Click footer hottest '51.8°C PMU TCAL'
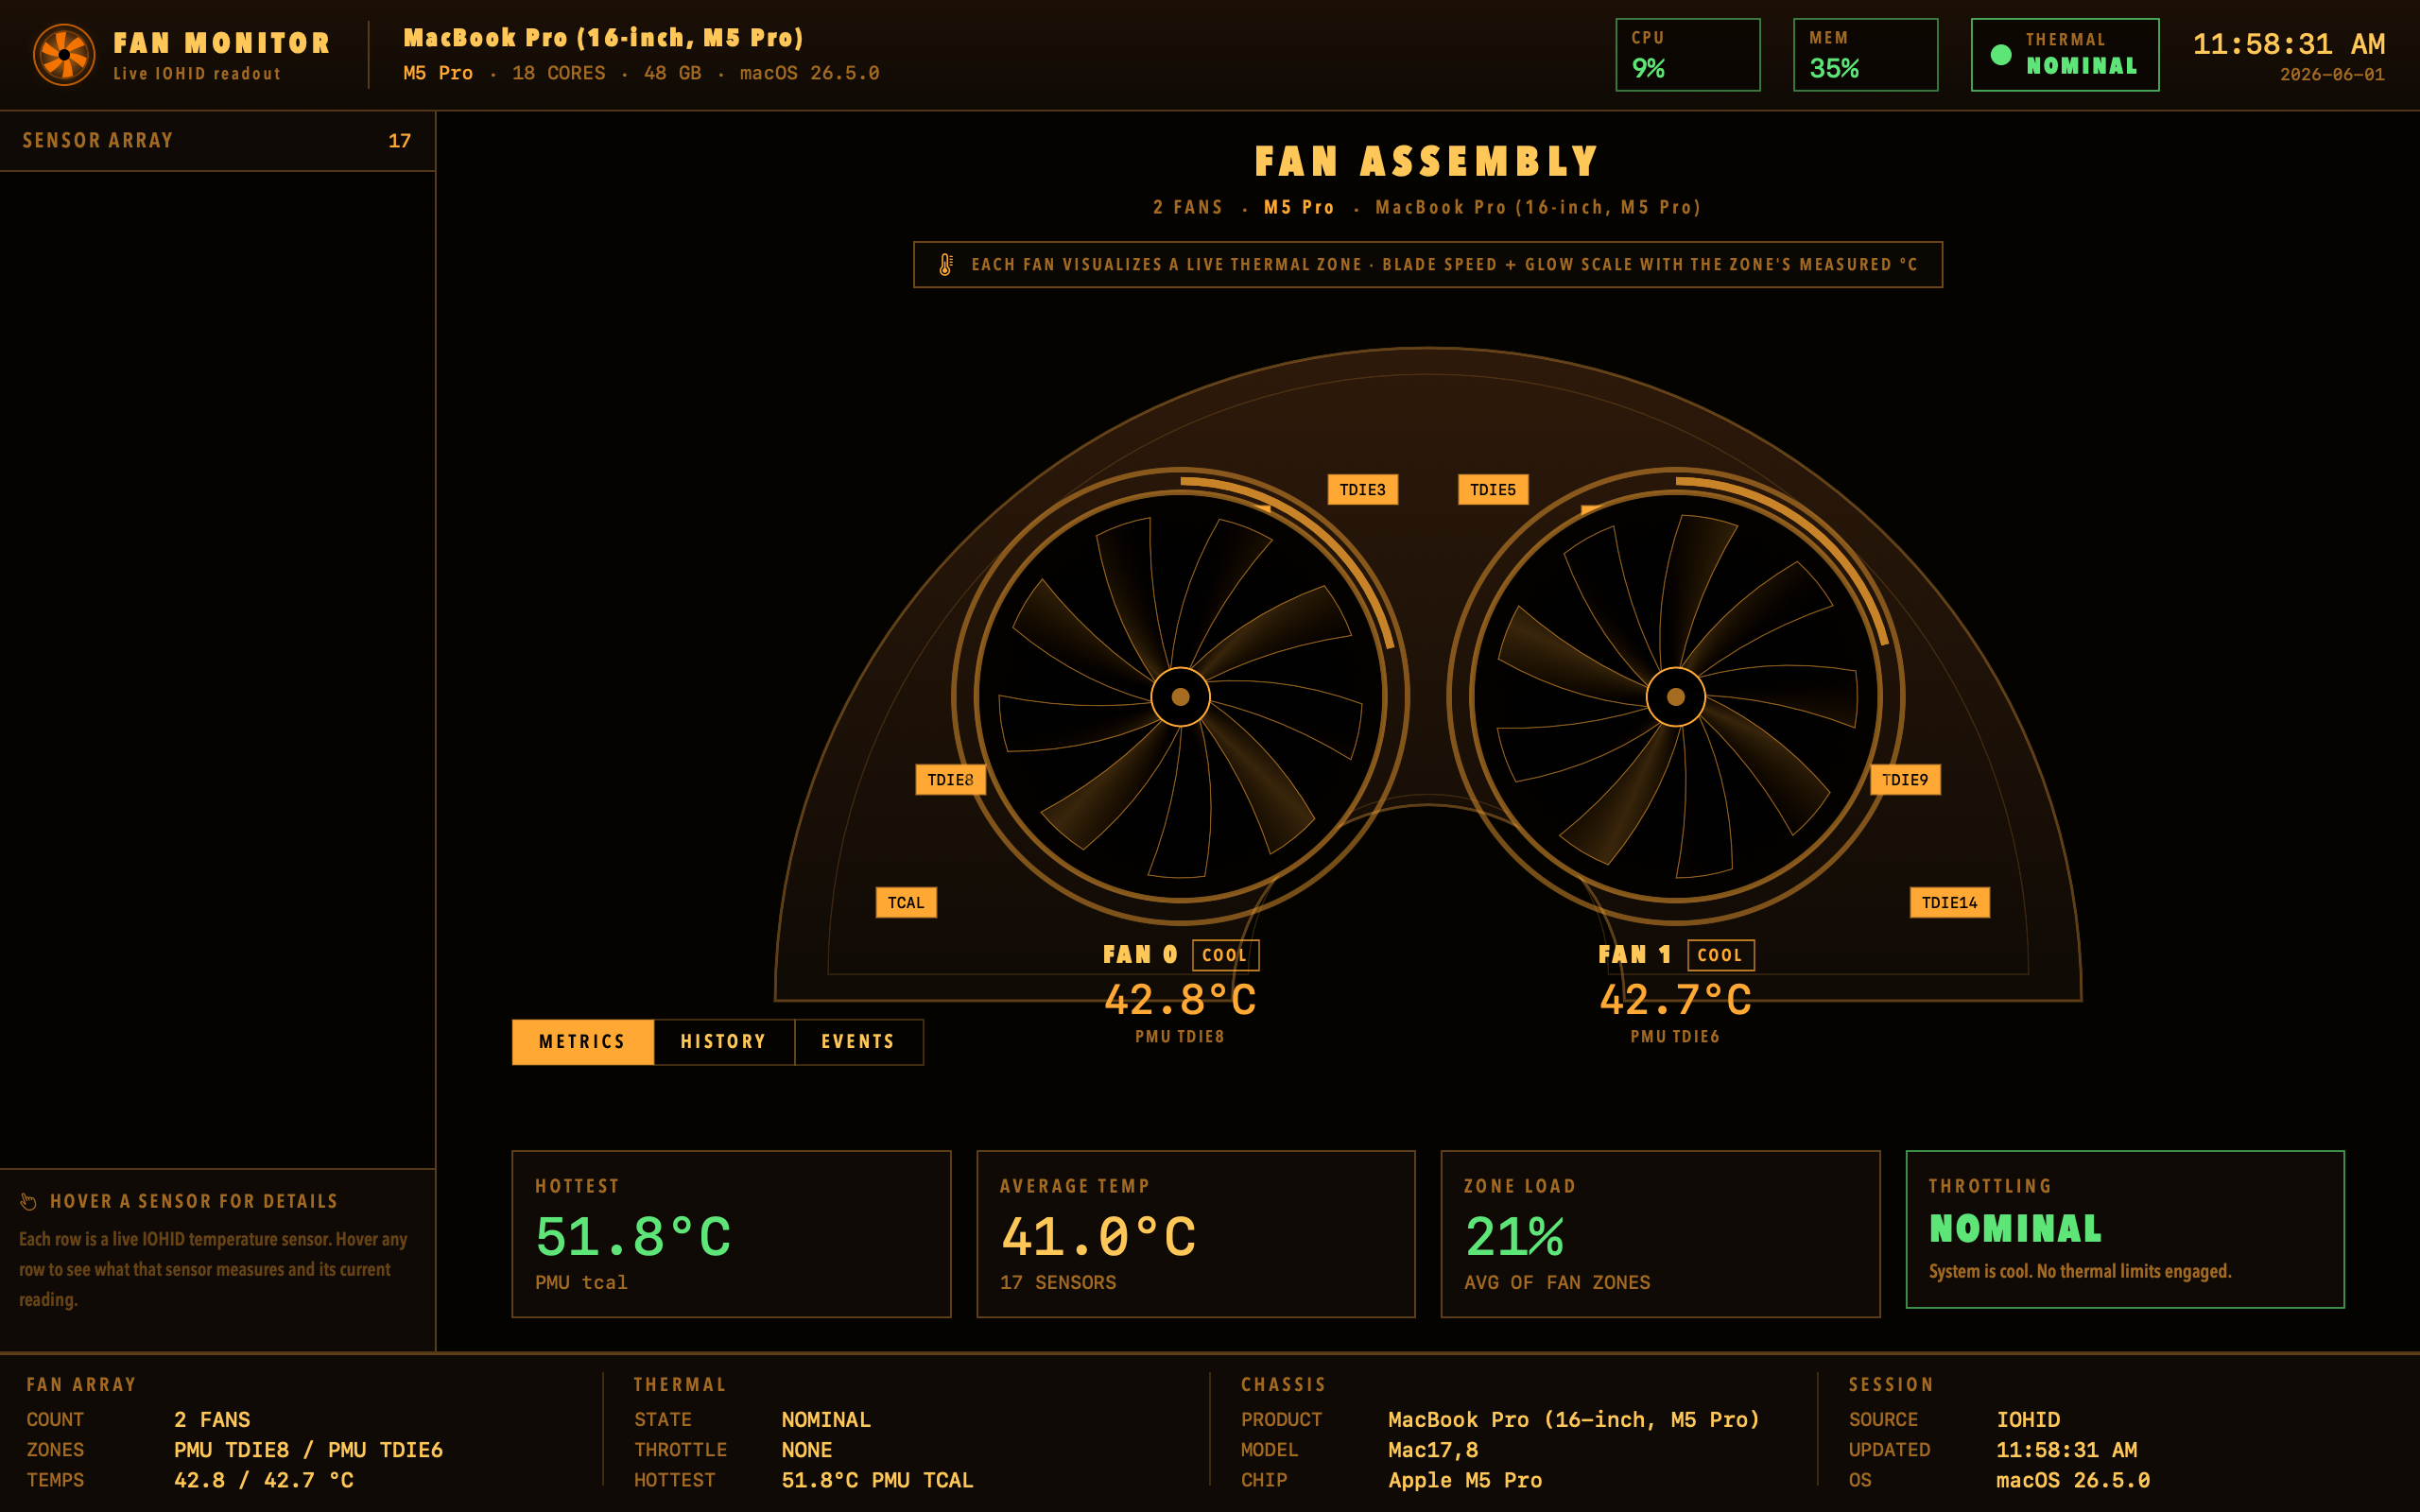Screen dimensions: 2420x1512 (x=877, y=1480)
